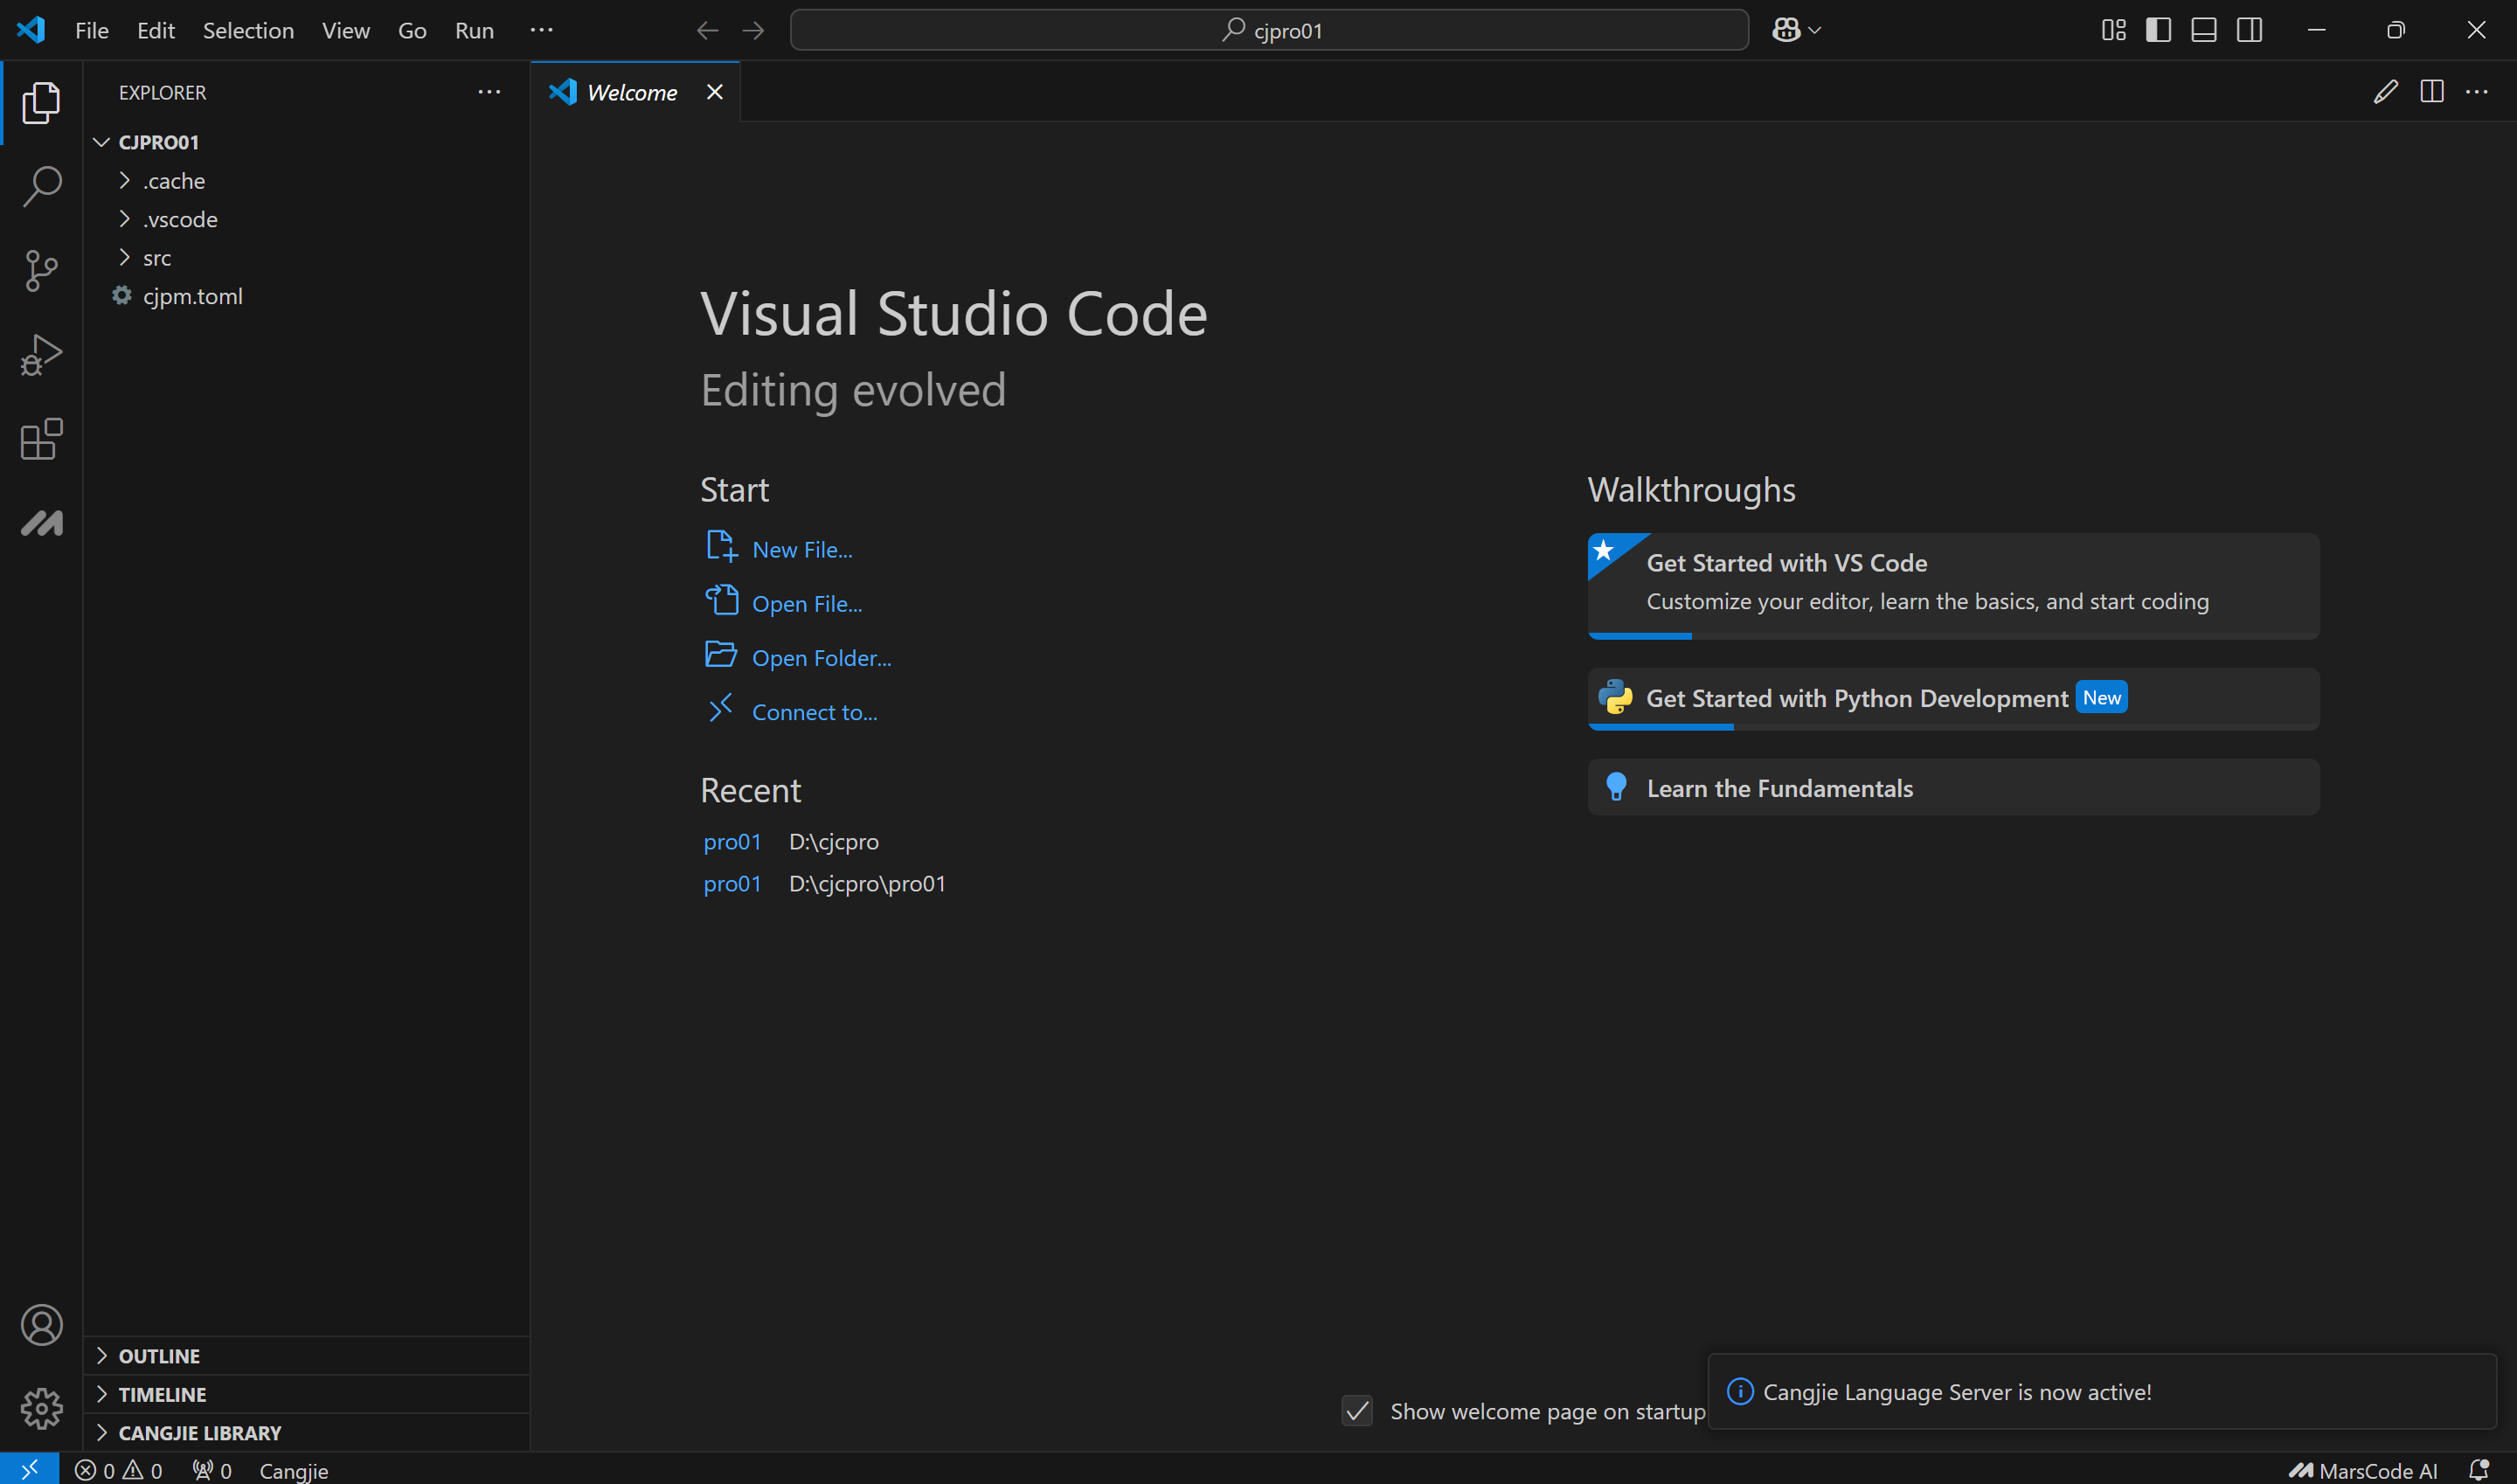Click MarsCode AI in status bar
Screen dimensions: 2517x1484
[x=2363, y=1470]
